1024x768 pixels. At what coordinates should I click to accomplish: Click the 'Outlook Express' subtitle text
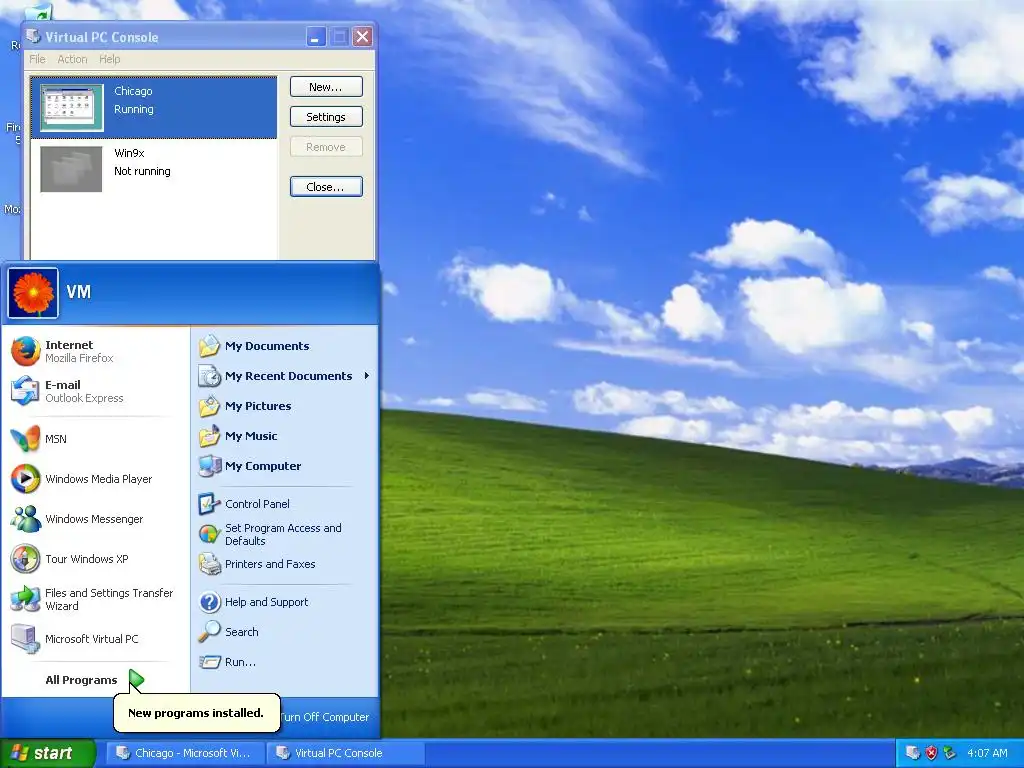pos(84,398)
